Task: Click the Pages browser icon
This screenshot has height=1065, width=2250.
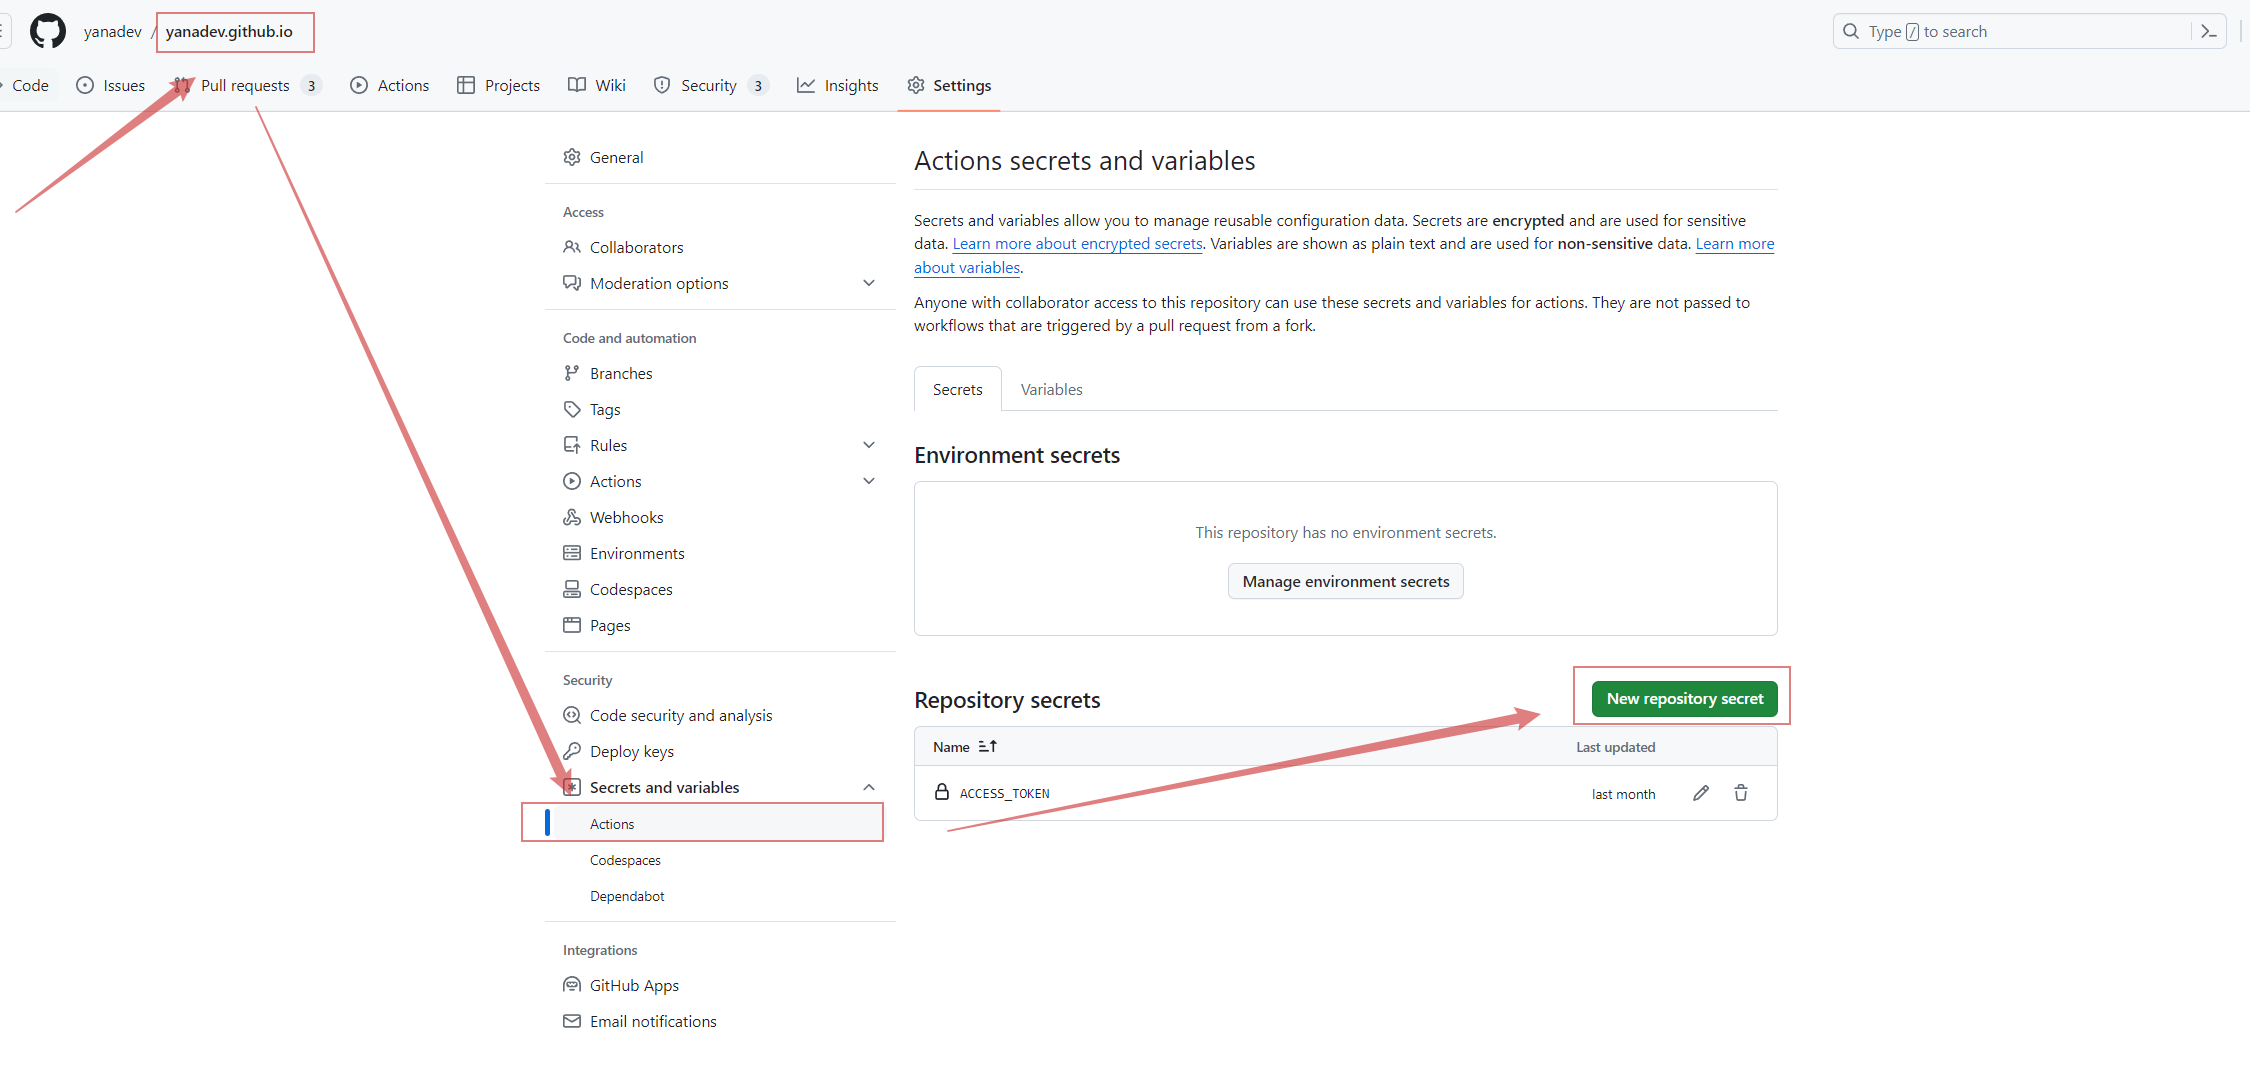Action: click(572, 625)
